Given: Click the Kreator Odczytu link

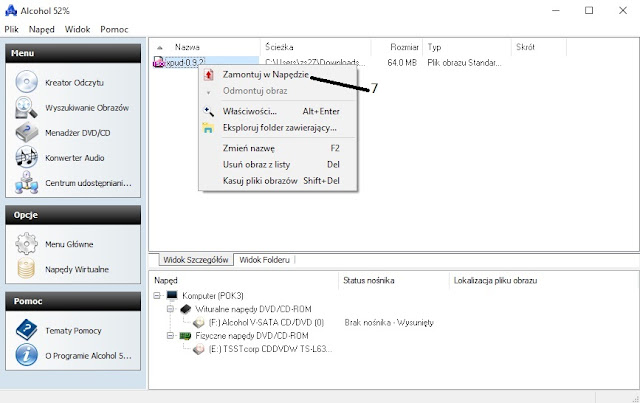Looking at the screenshot, I should (74, 82).
